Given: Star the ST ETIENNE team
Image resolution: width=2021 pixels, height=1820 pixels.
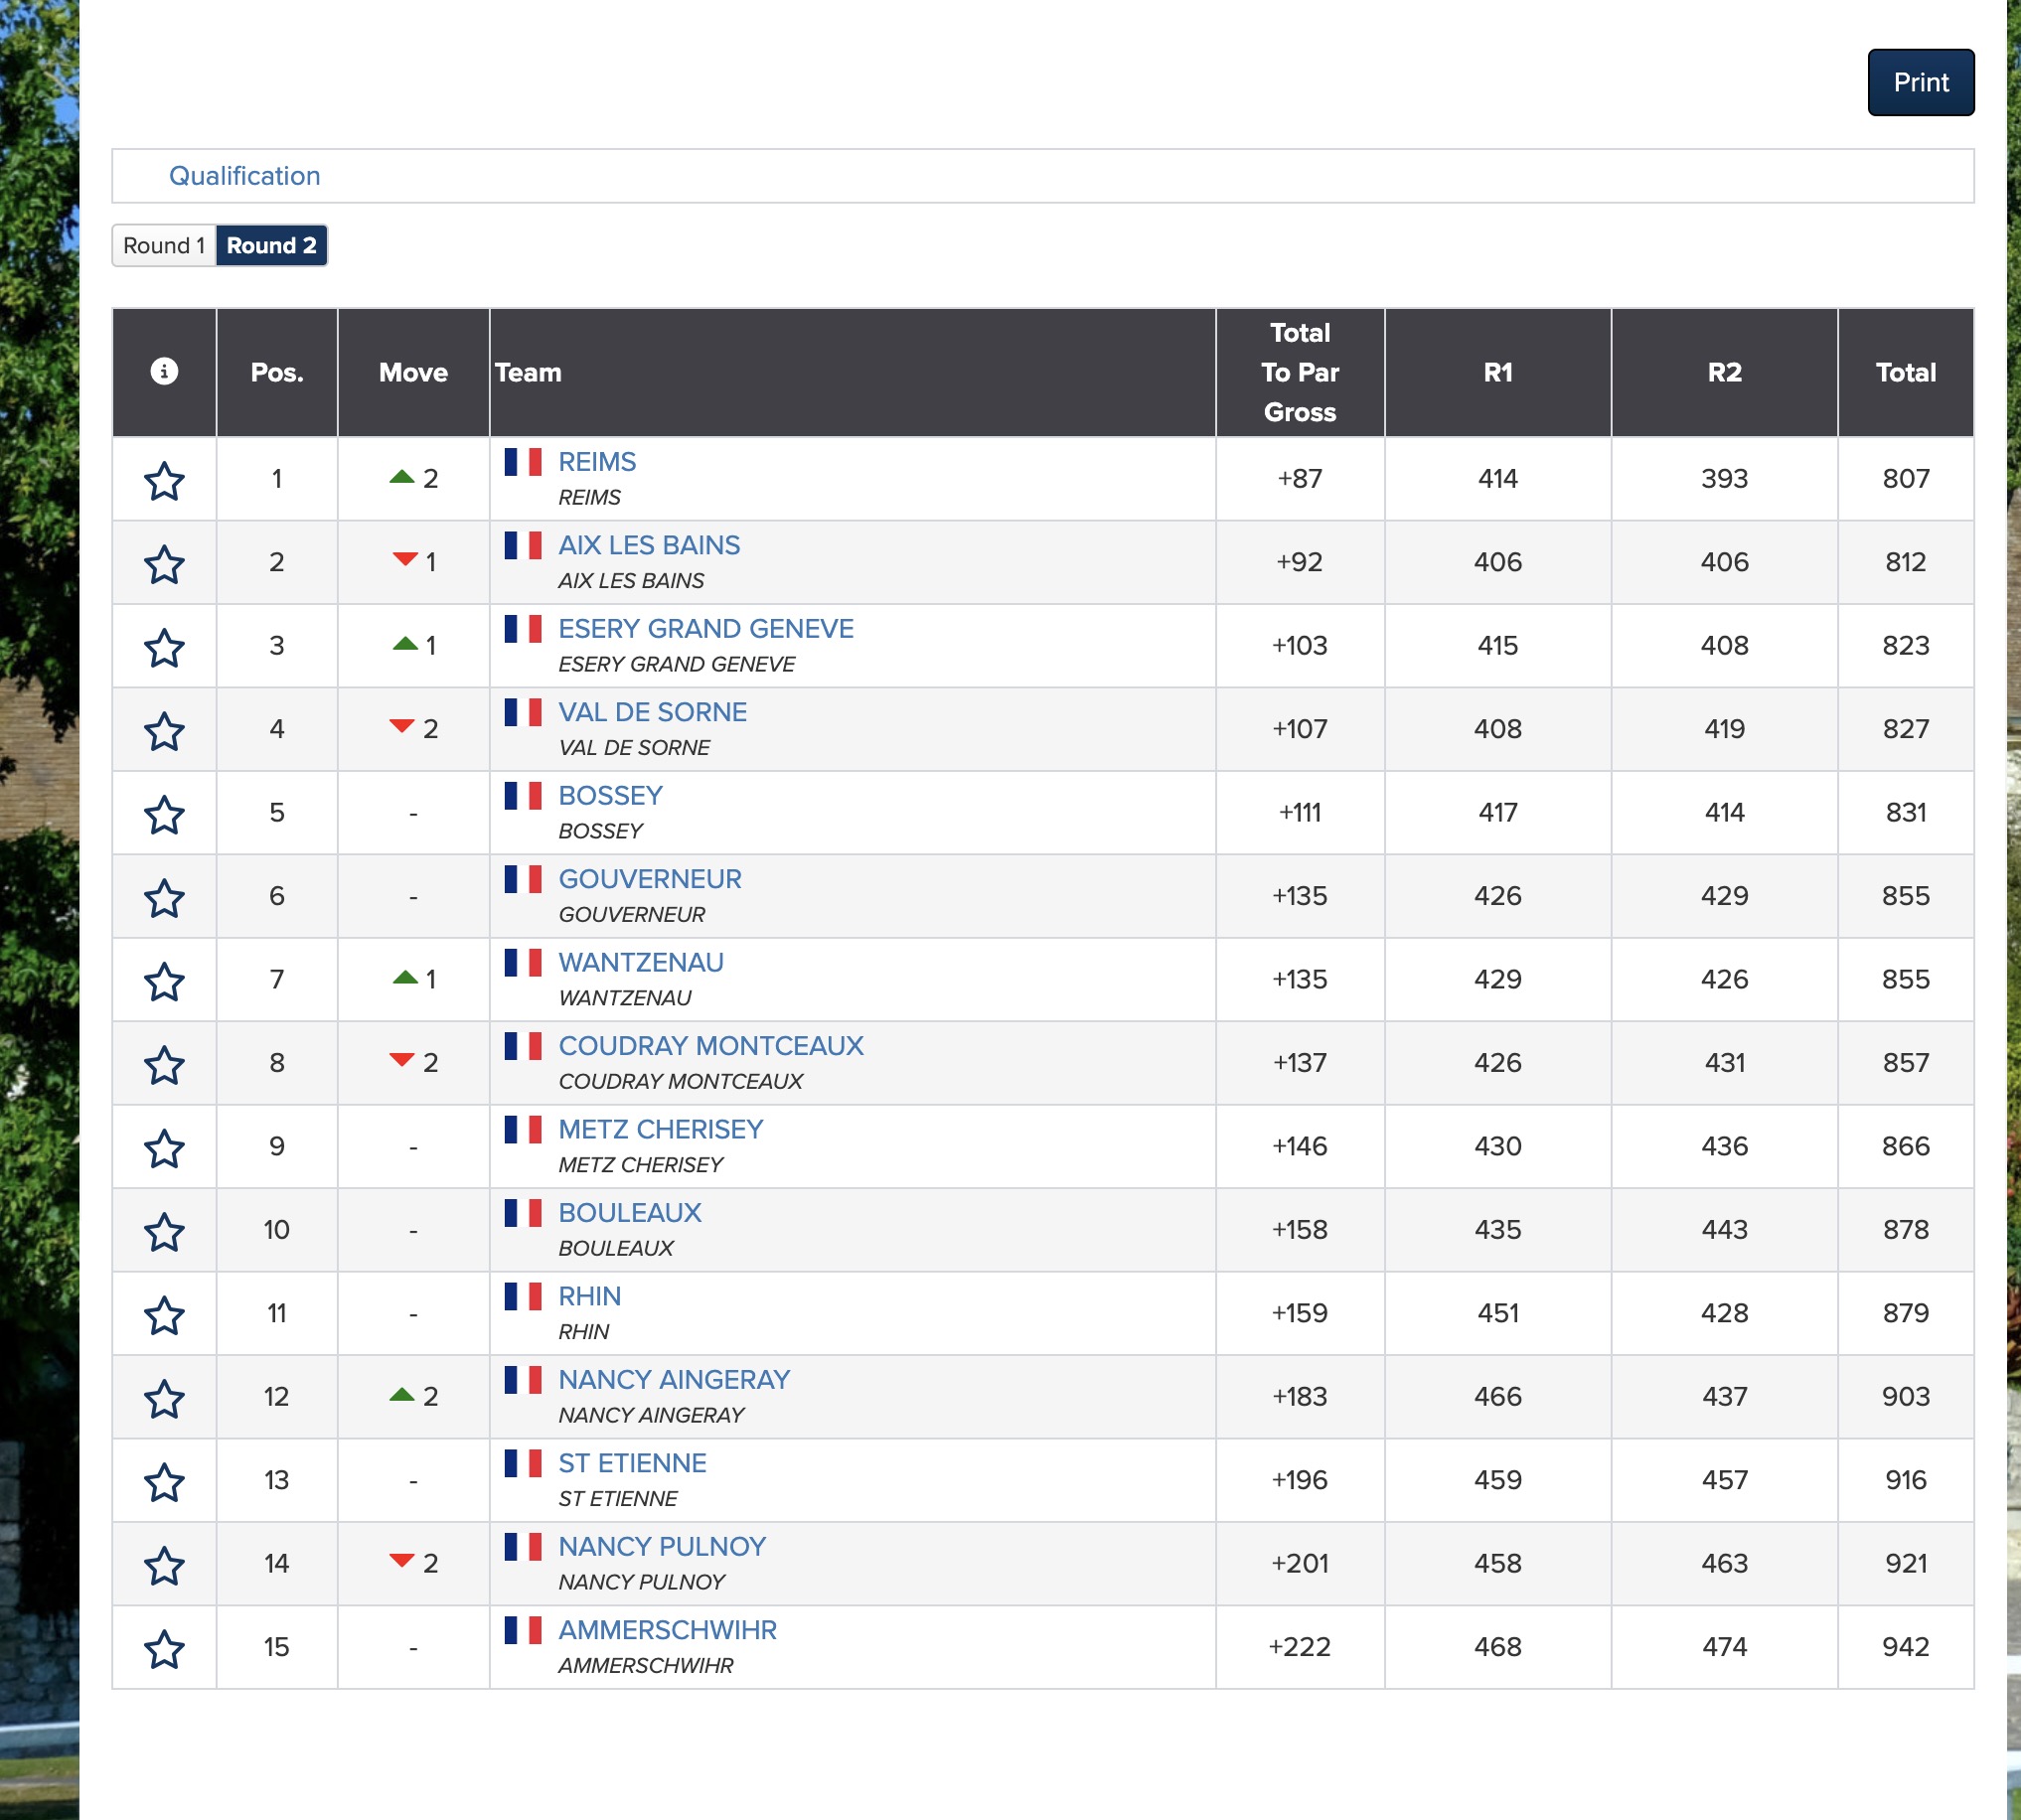Looking at the screenshot, I should (164, 1483).
